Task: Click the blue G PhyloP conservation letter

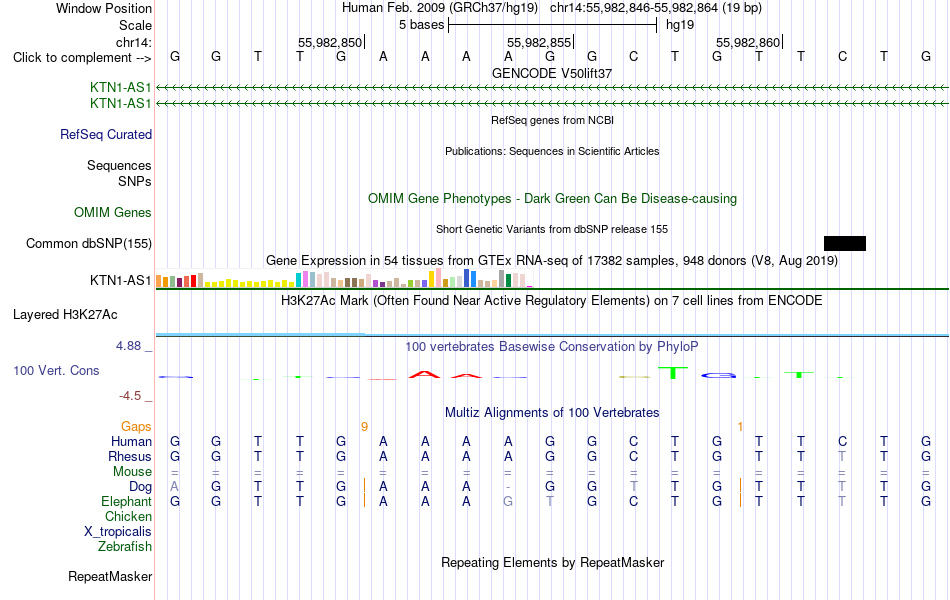Action: (718, 376)
